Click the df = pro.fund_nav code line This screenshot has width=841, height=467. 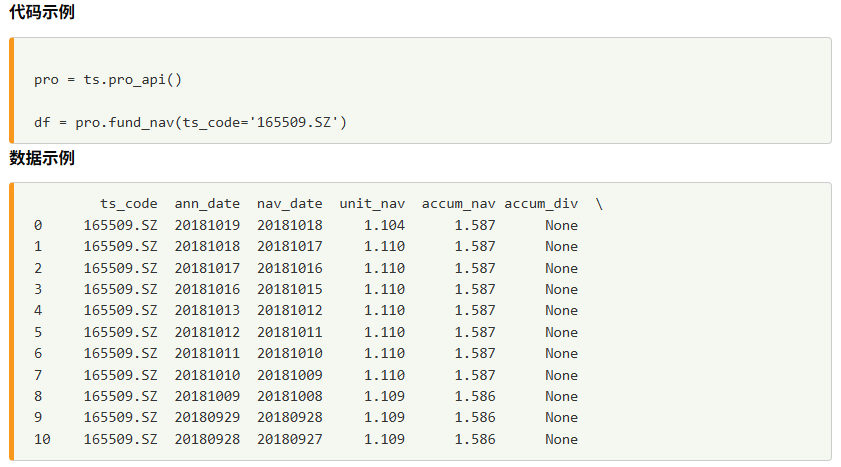190,122
